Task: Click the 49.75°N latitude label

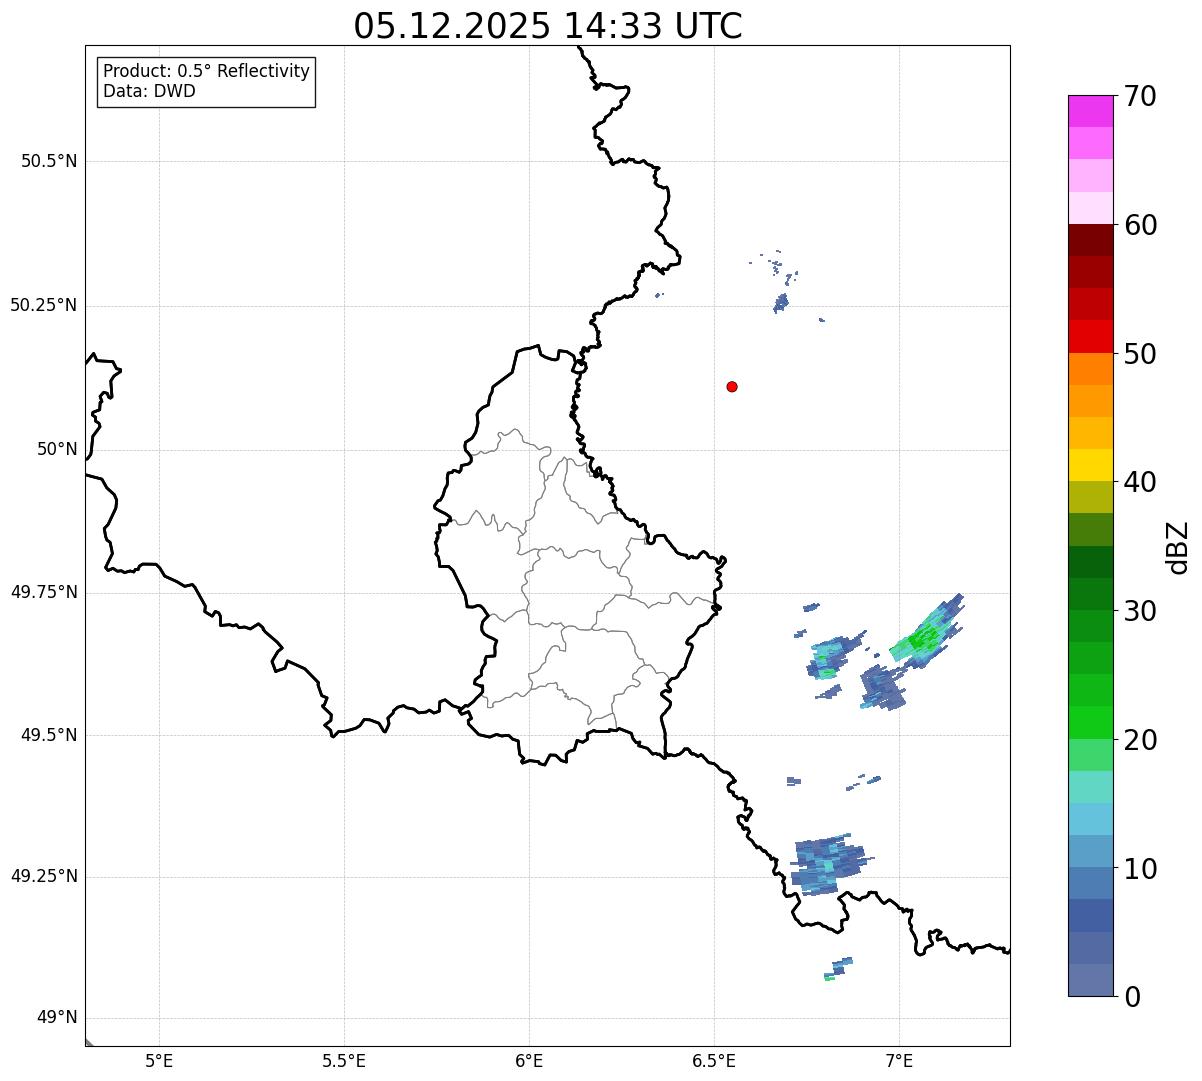Action: [x=44, y=592]
